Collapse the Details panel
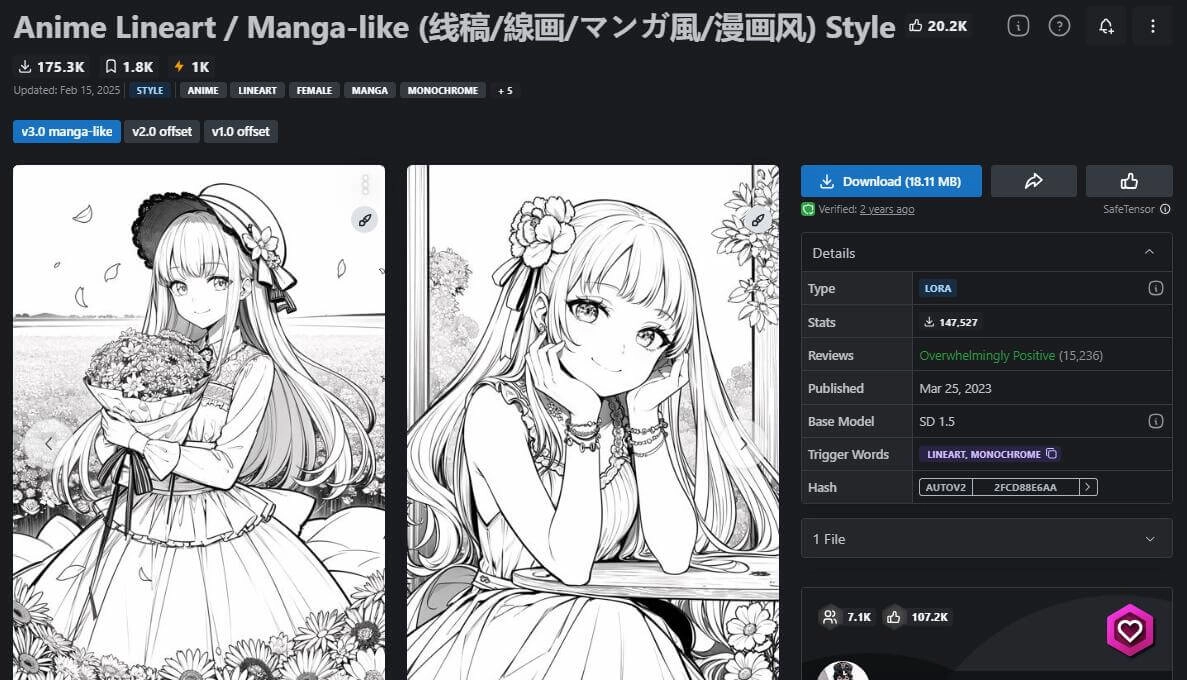The height and width of the screenshot is (680, 1187). pyautogui.click(x=1150, y=253)
